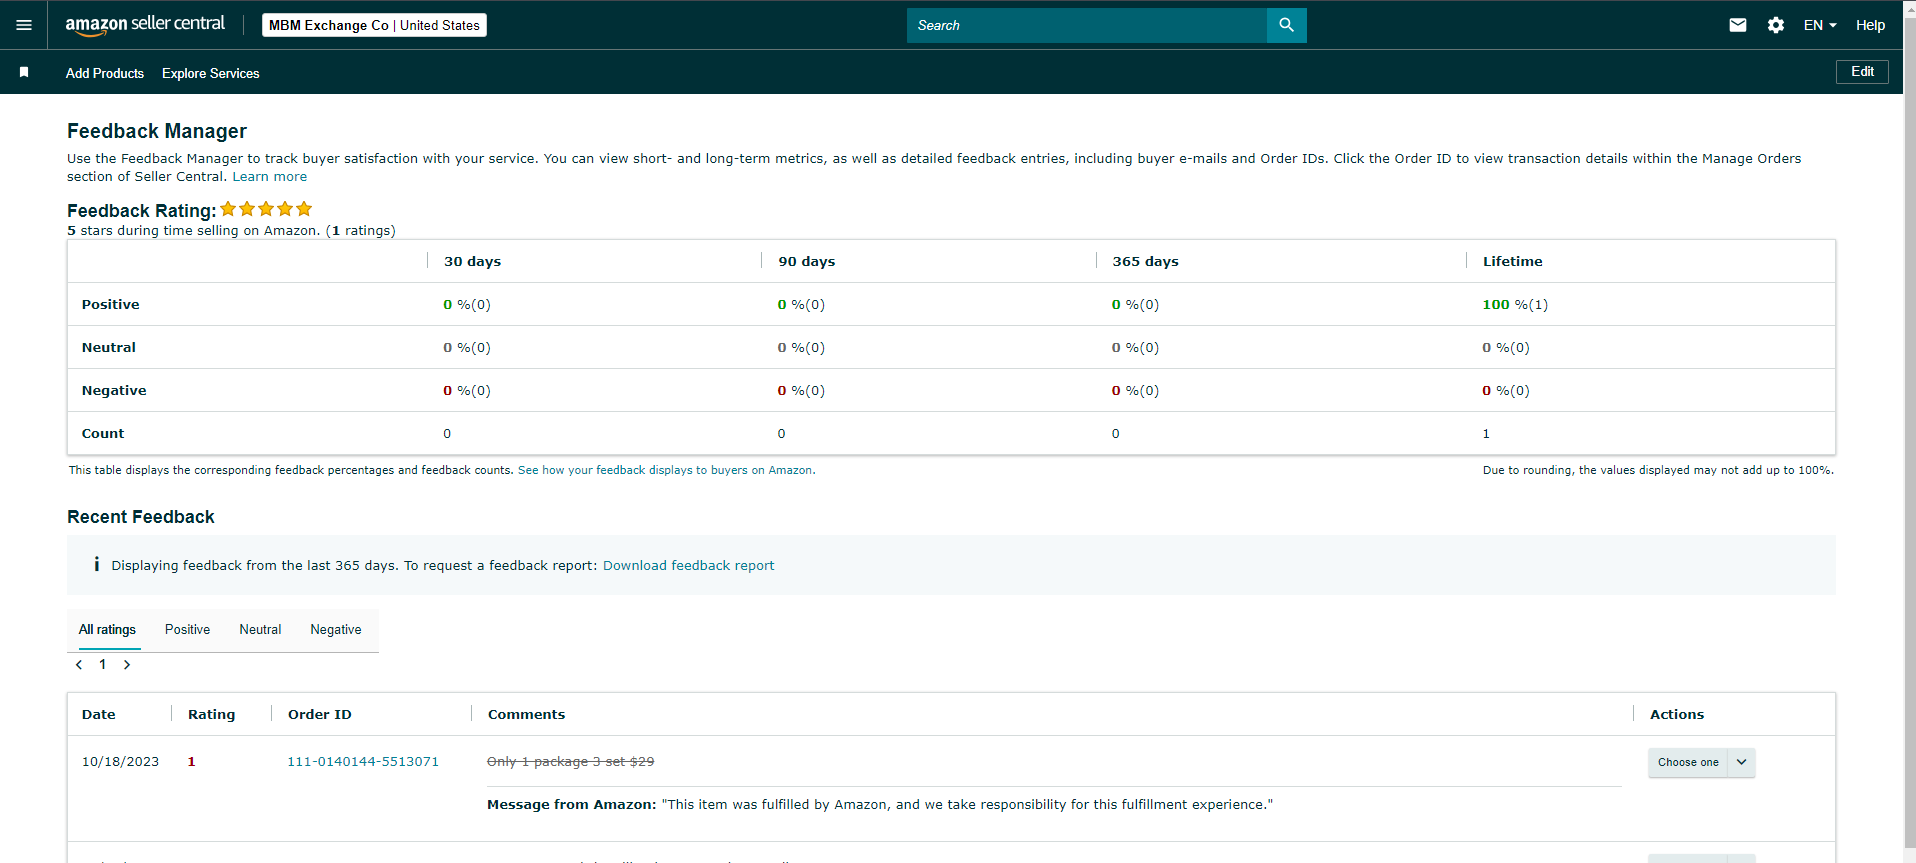1916x863 pixels.
Task: Click the 365 days column header
Action: (1145, 261)
